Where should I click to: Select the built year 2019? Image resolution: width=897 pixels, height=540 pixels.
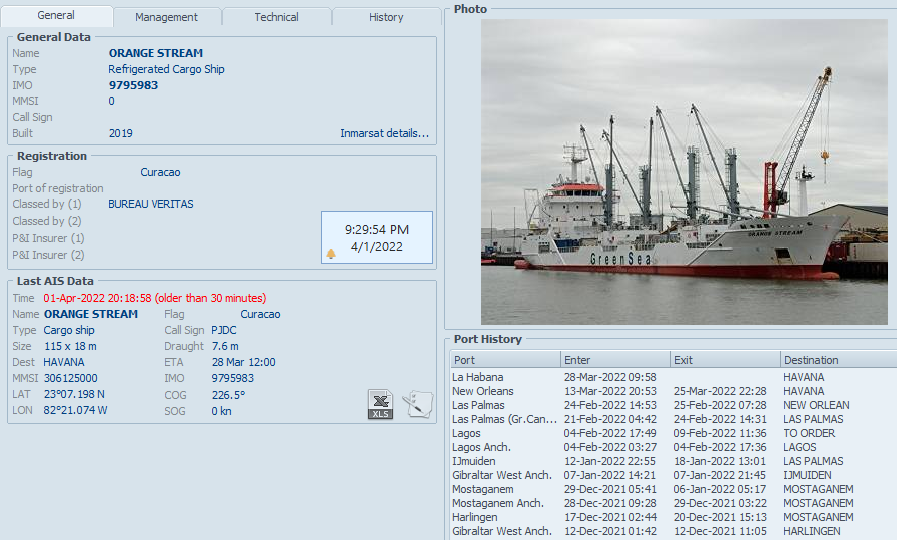(x=121, y=133)
